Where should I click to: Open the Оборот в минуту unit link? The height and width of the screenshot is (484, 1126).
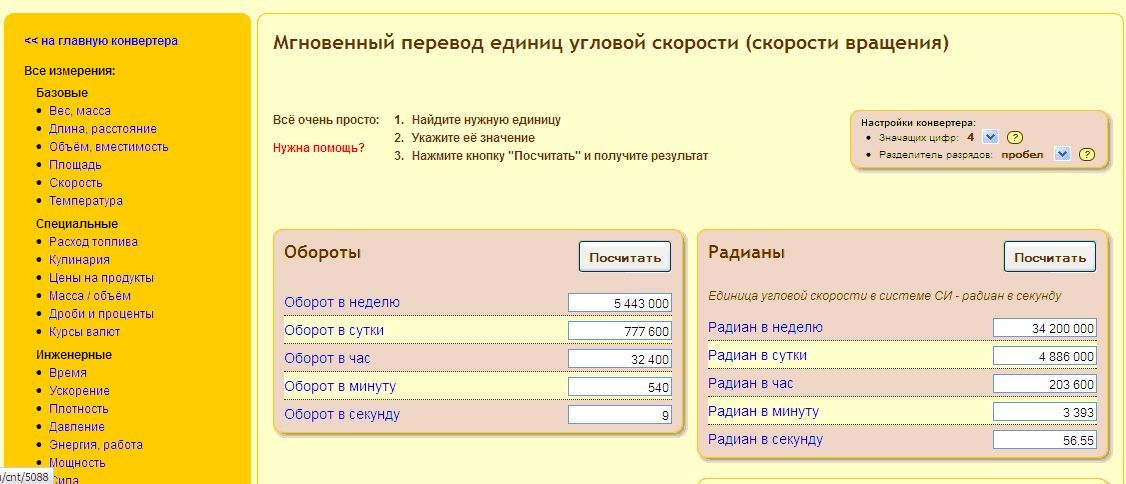tap(340, 386)
